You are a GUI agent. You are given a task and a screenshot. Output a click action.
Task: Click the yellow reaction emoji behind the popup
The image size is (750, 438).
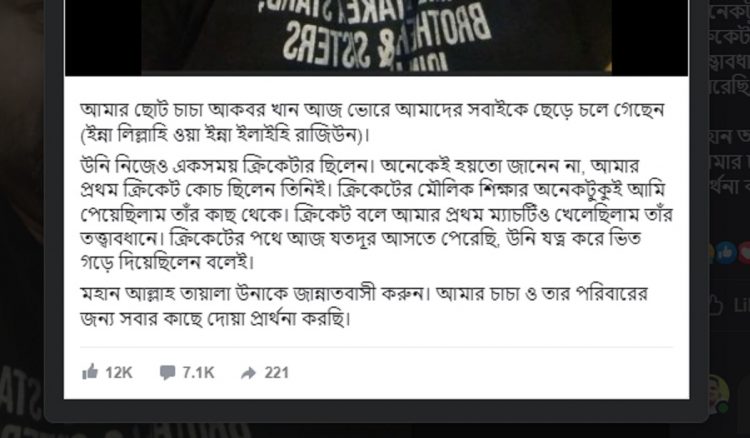pyautogui.click(x=711, y=252)
